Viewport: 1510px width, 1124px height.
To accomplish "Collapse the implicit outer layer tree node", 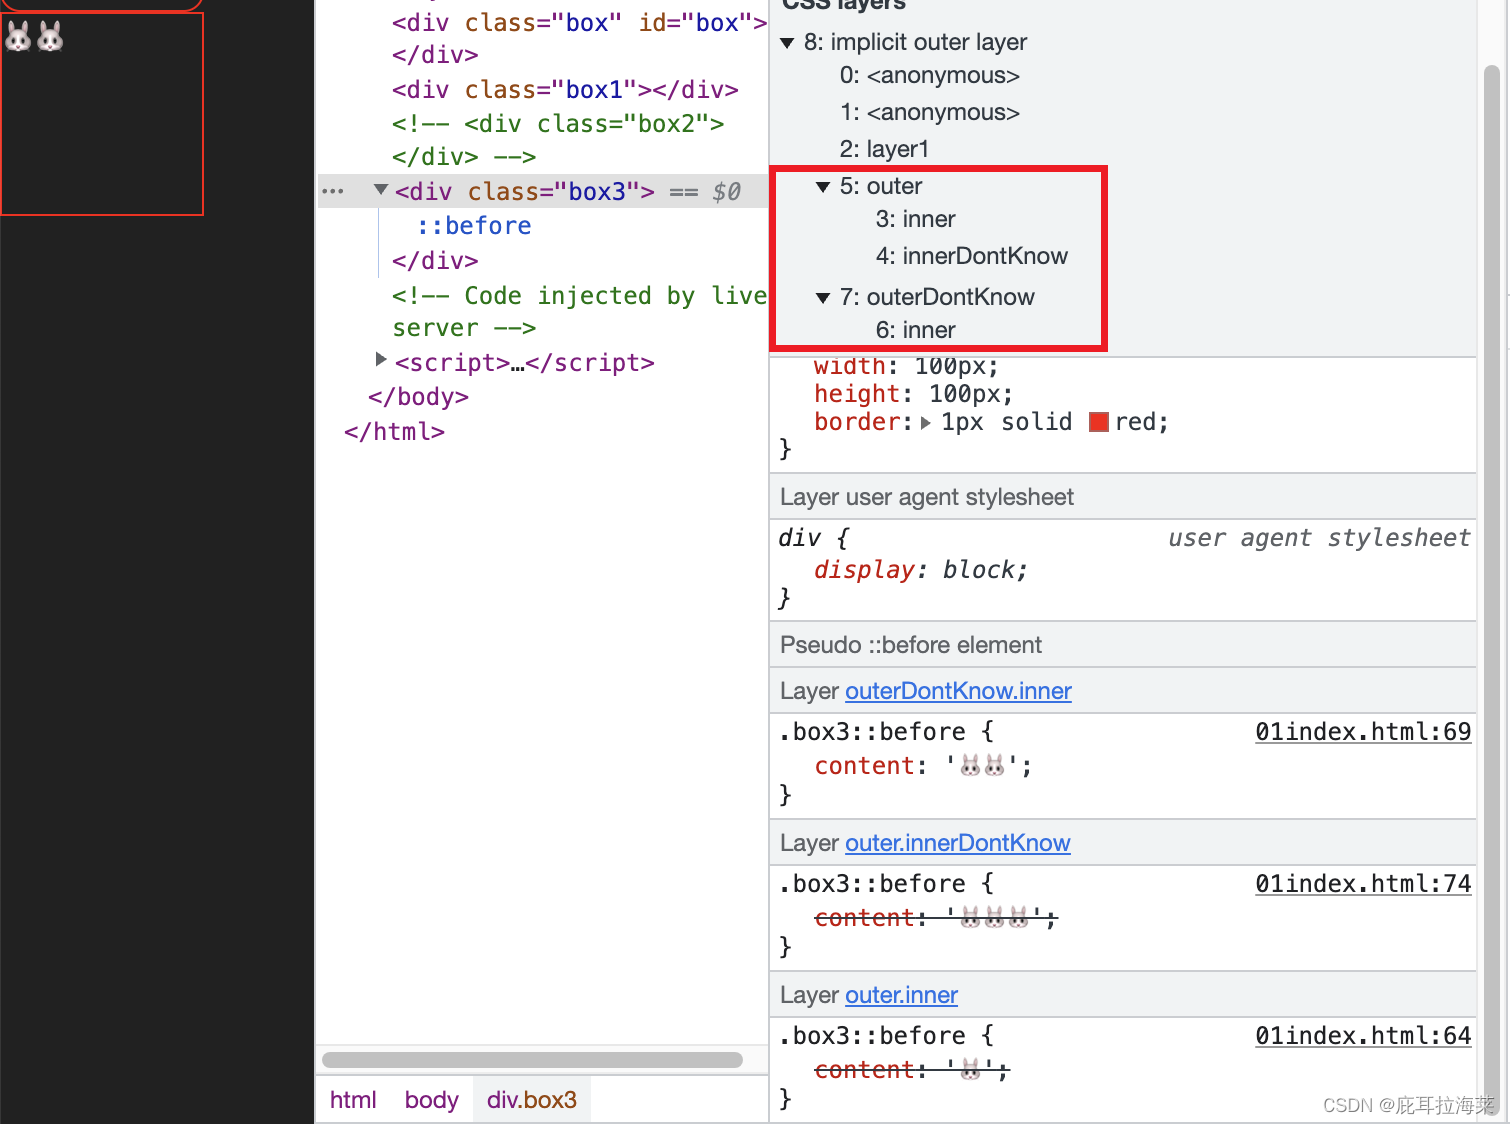I will (x=787, y=43).
